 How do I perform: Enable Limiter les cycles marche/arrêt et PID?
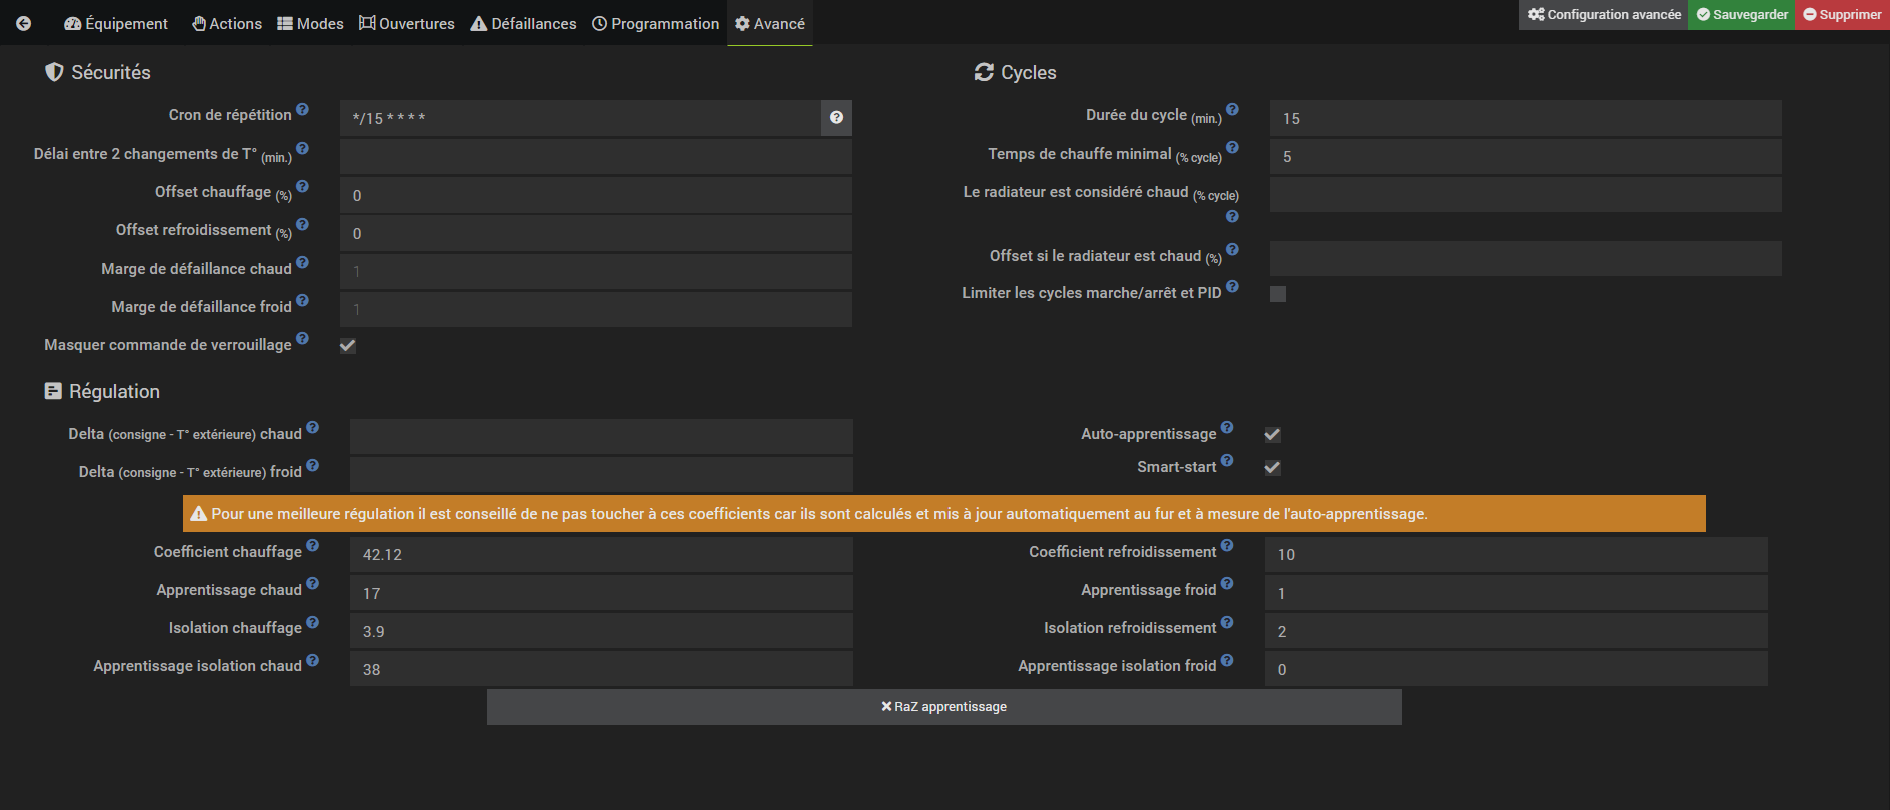coord(1278,294)
